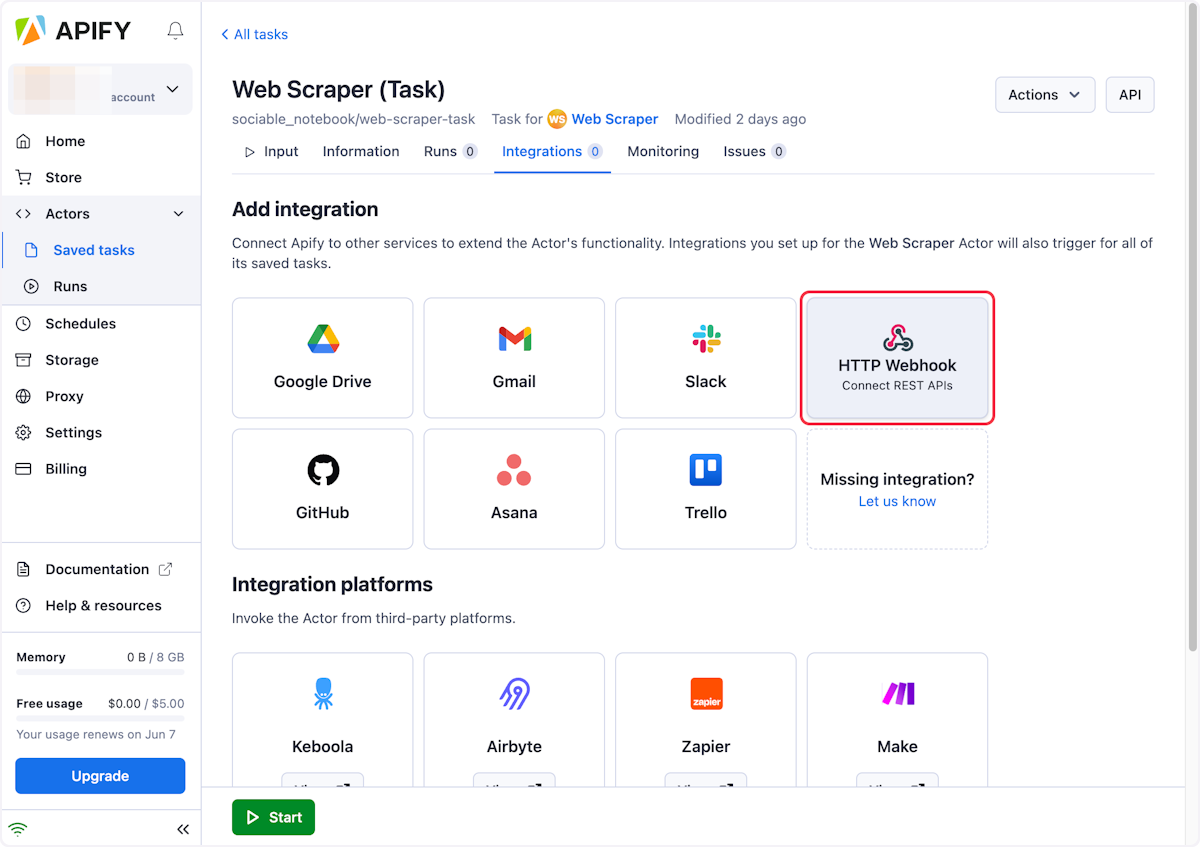Open the Actions dropdown
The width and height of the screenshot is (1200, 847).
[1045, 95]
